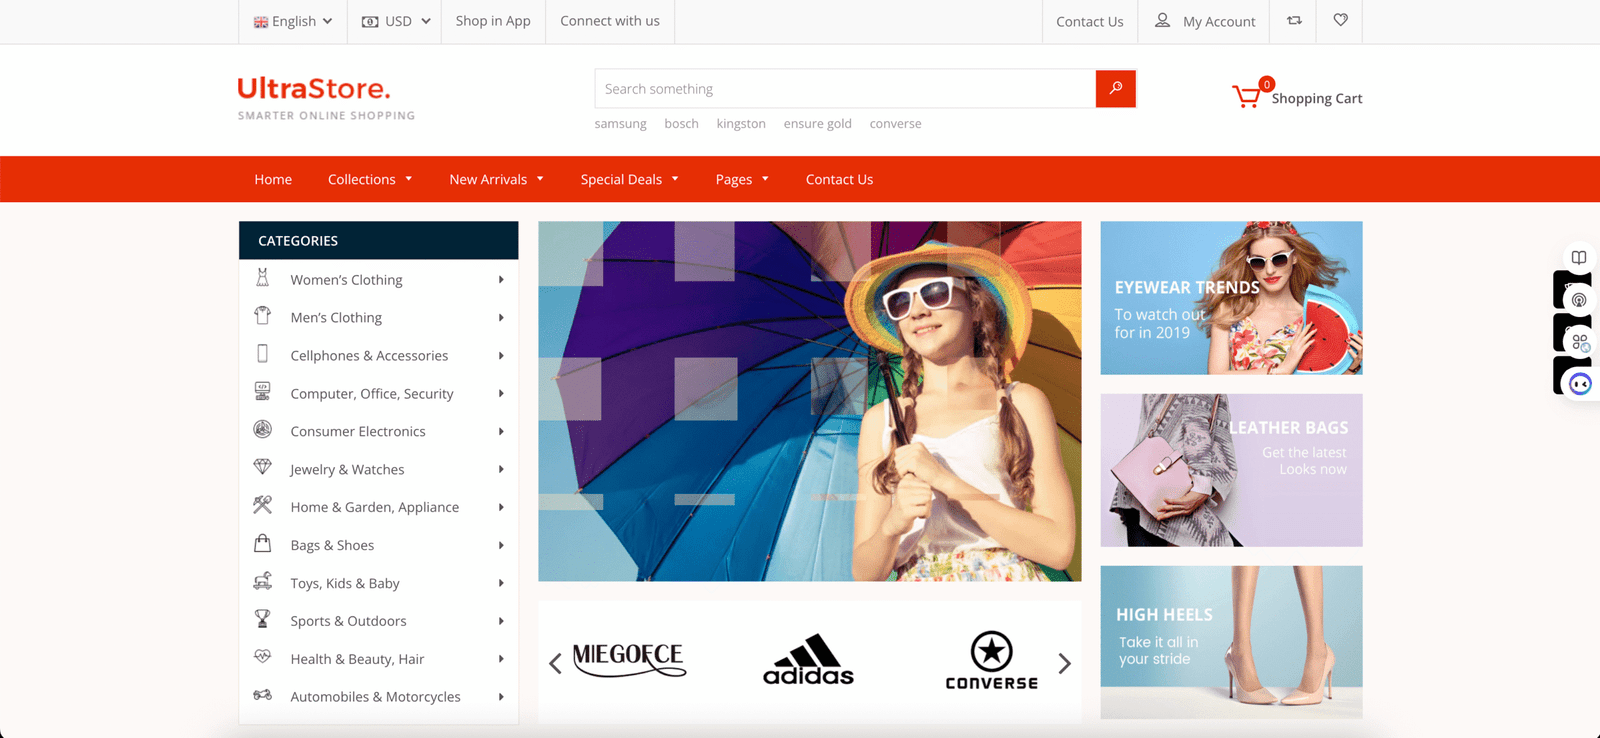Click the red search magnifier button
Screen dimensions: 1600x738
pos(1115,88)
